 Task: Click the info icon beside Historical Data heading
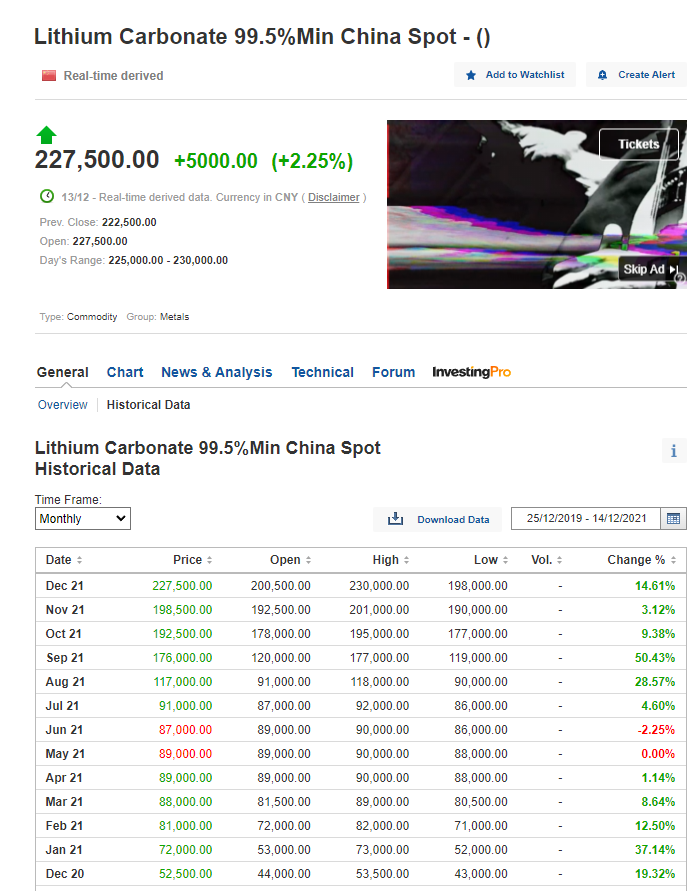[674, 451]
